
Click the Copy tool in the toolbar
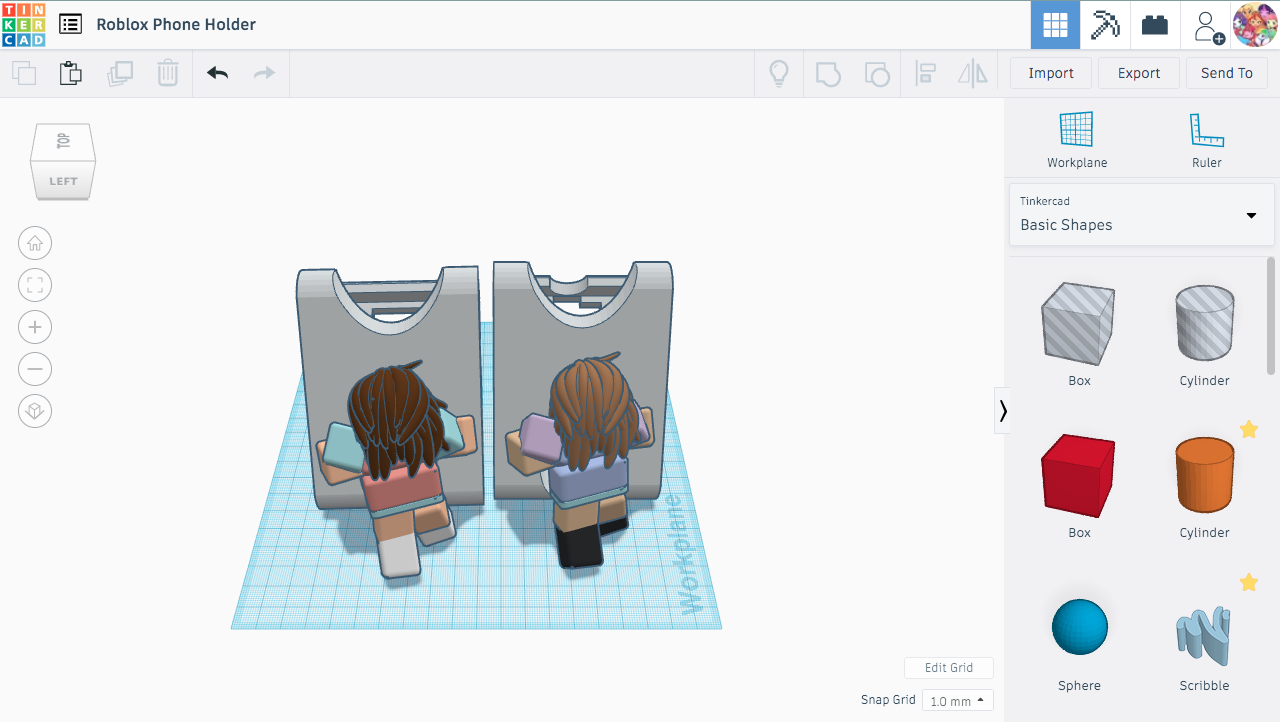click(24, 73)
